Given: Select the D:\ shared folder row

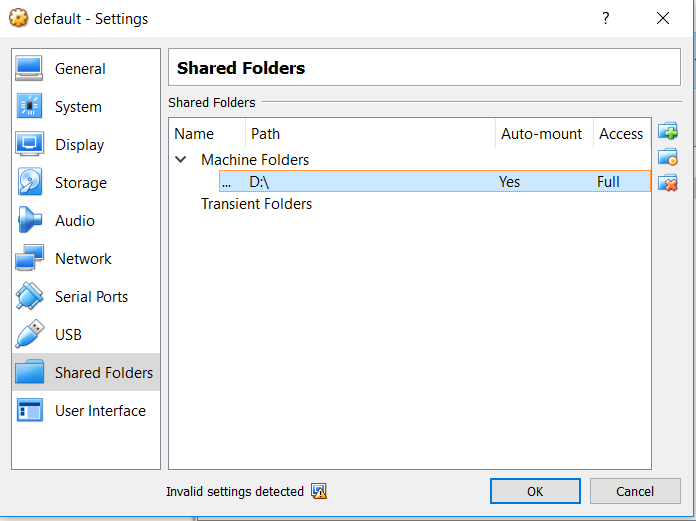Looking at the screenshot, I should pyautogui.click(x=400, y=182).
